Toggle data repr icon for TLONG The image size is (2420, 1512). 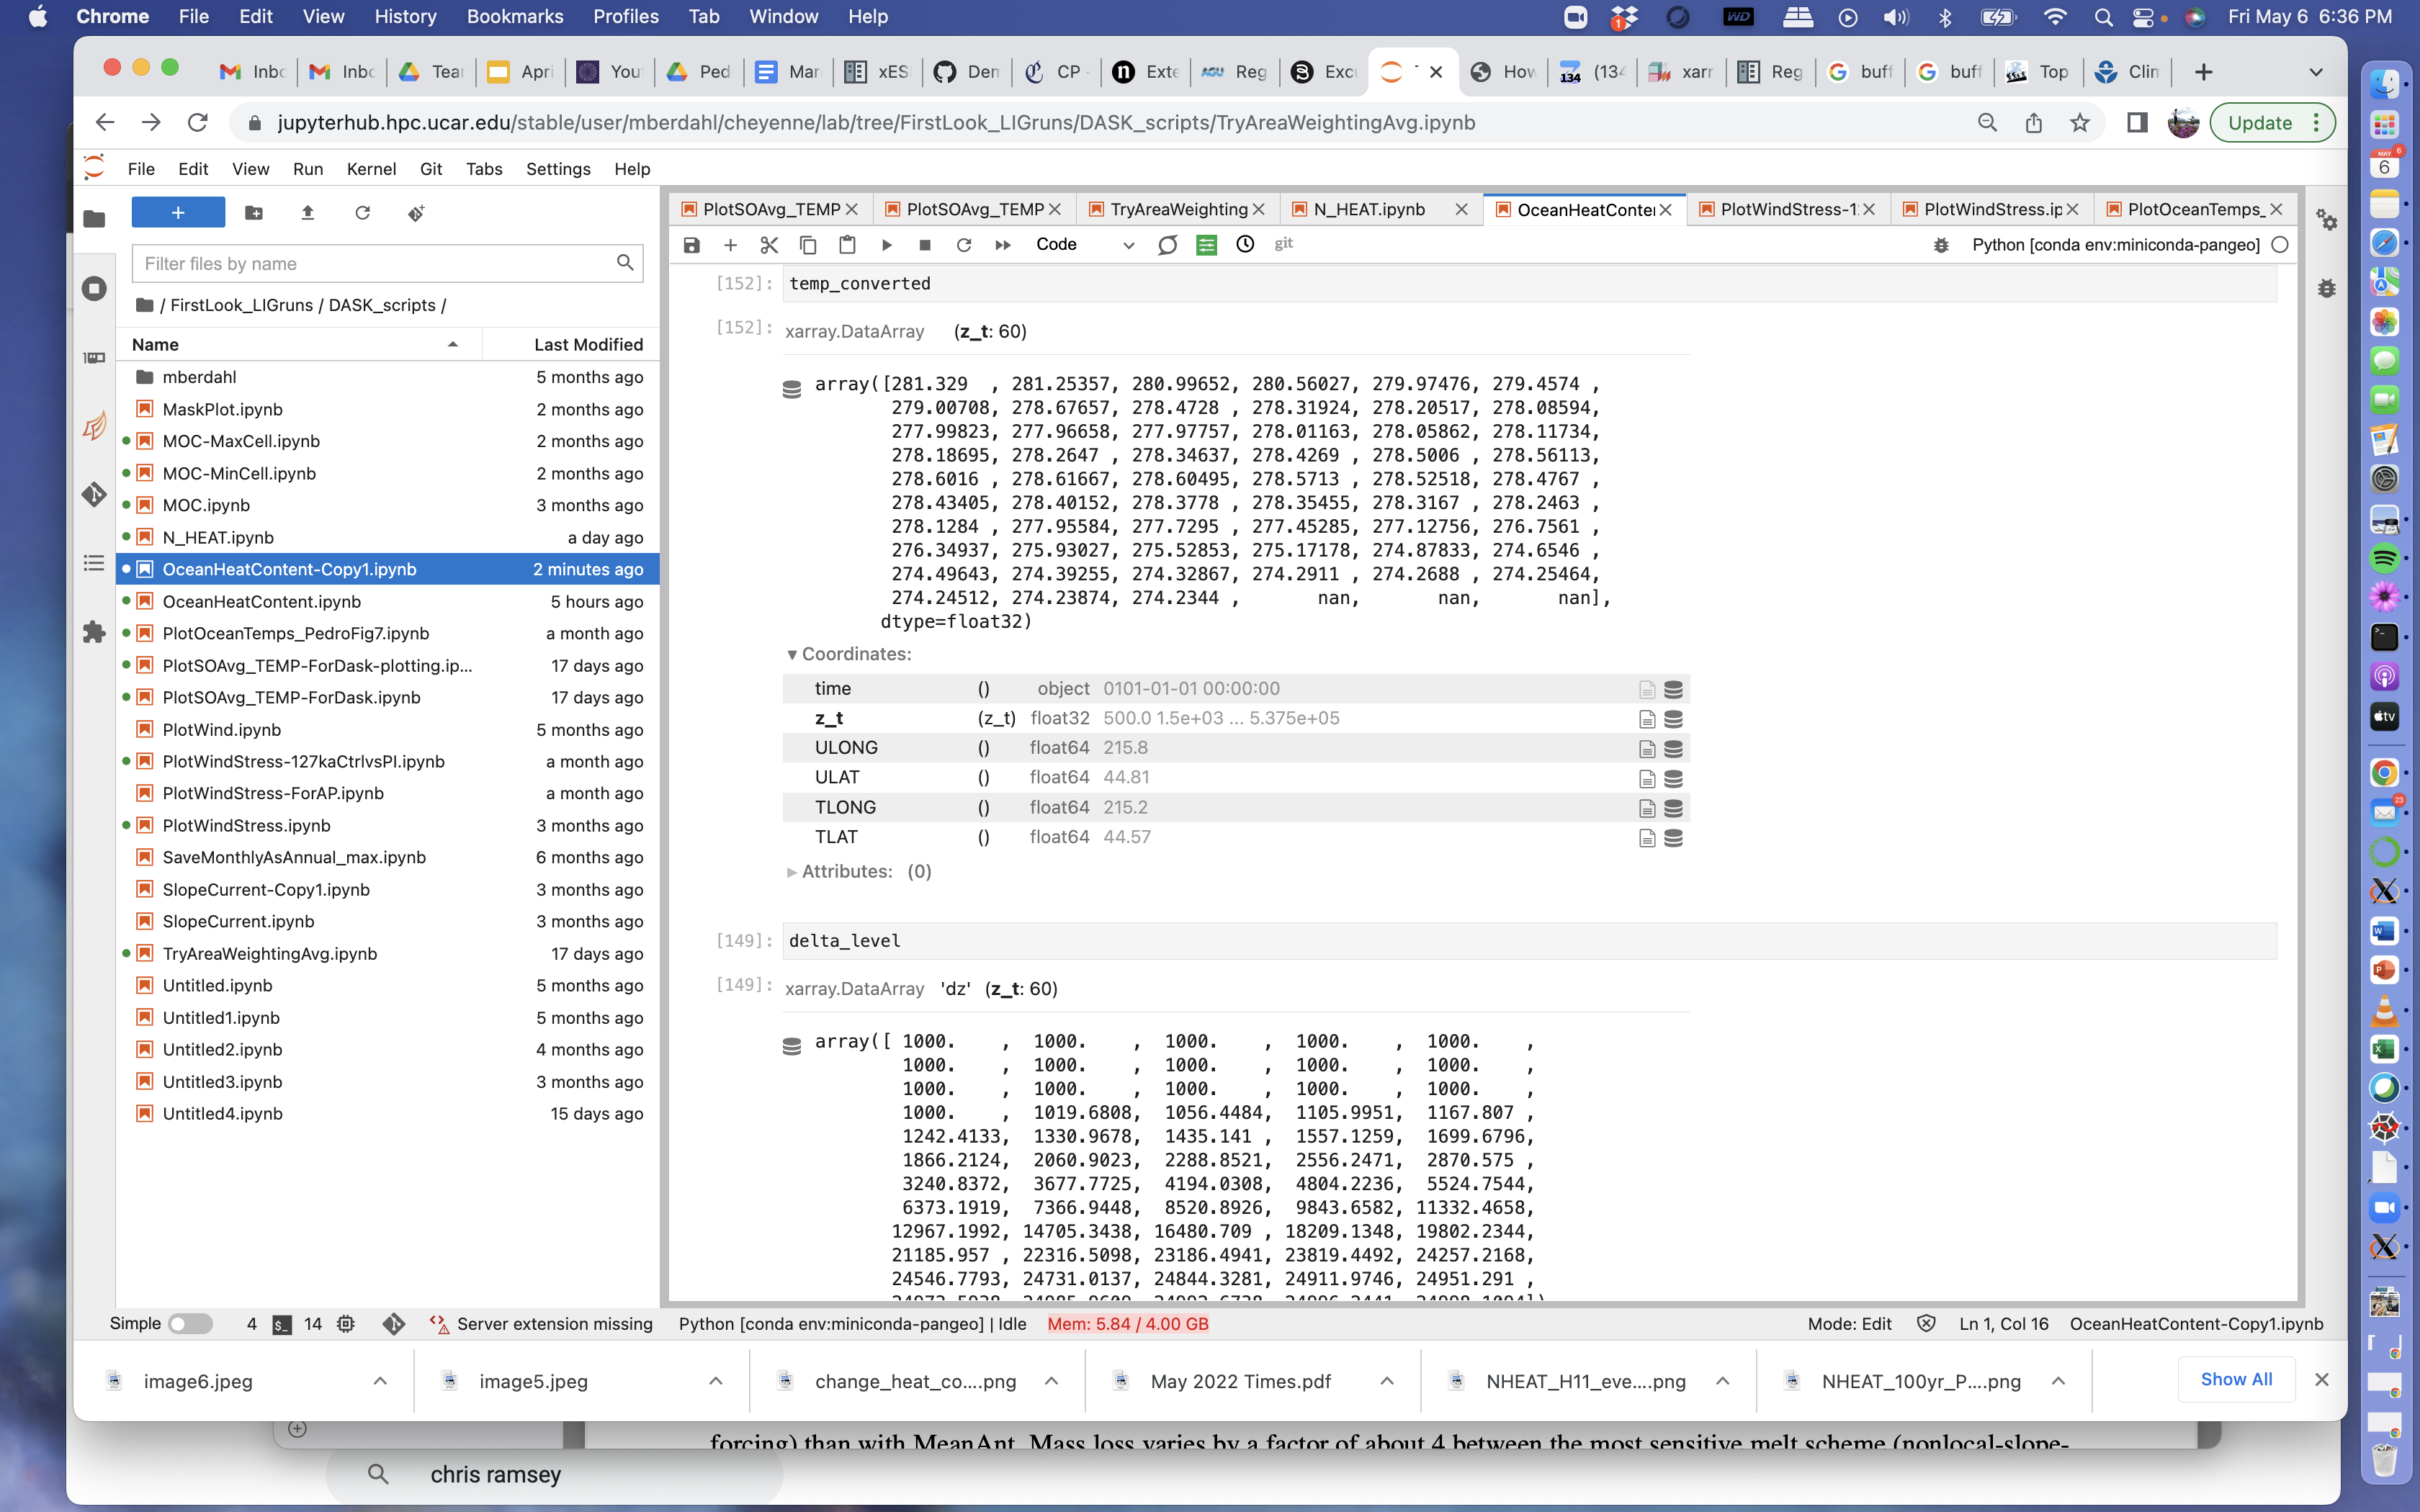point(1673,808)
